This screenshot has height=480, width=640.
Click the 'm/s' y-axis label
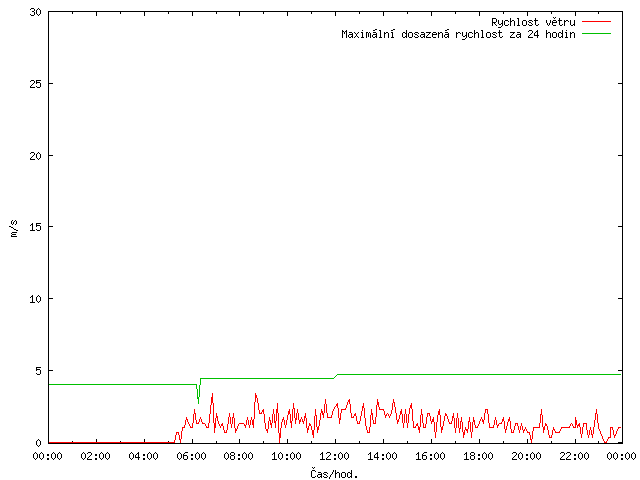click(14, 228)
